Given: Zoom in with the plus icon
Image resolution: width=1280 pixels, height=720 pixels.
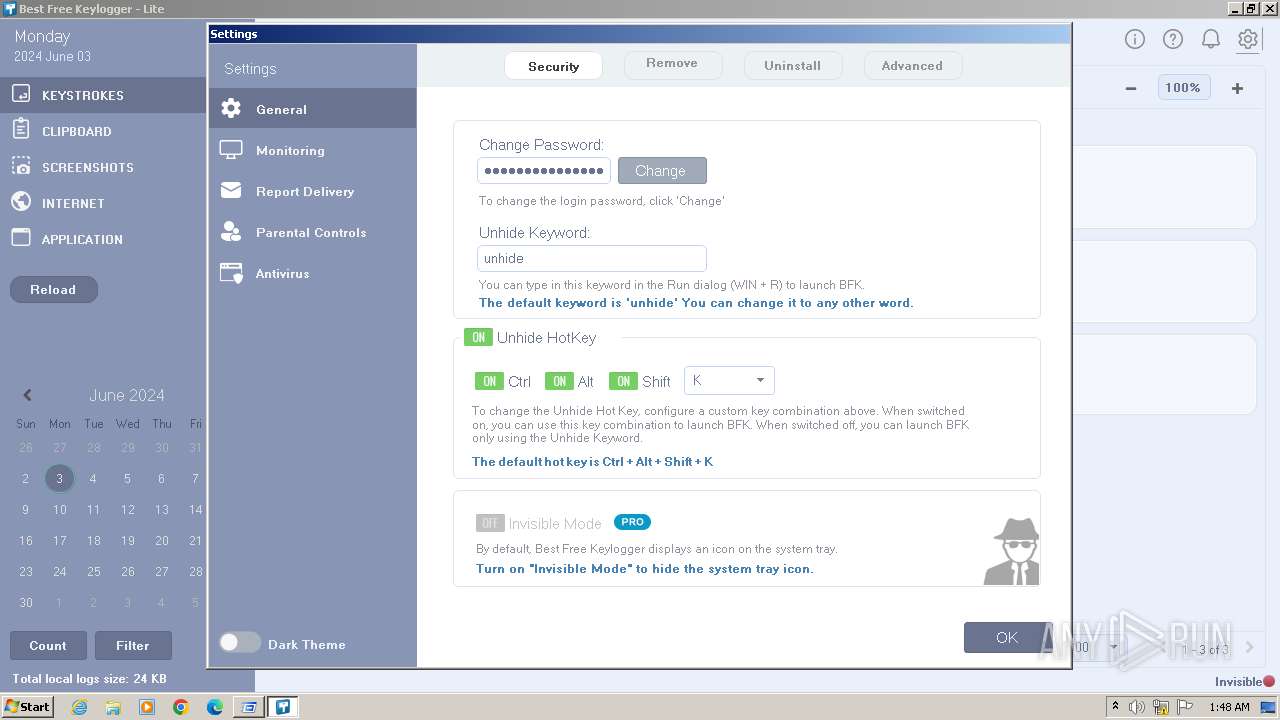Looking at the screenshot, I should (1237, 88).
